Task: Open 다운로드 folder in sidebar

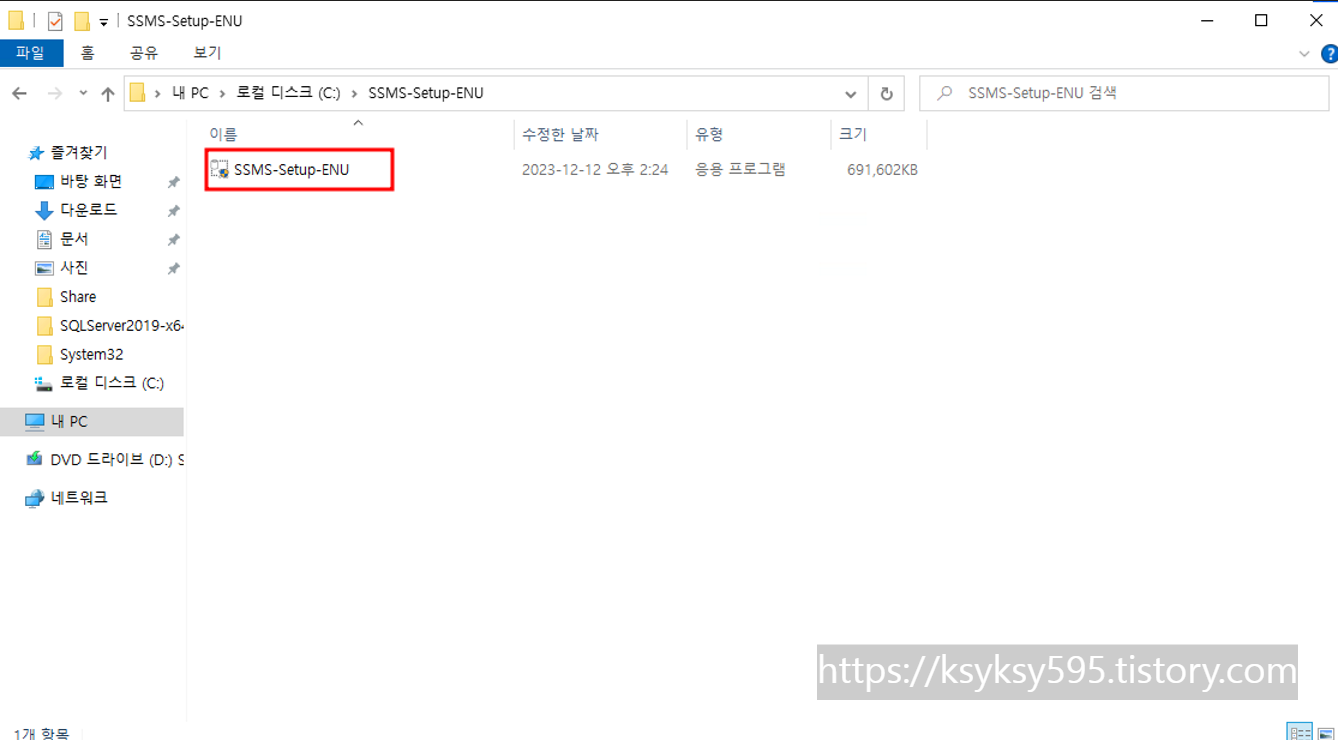Action: click(89, 210)
